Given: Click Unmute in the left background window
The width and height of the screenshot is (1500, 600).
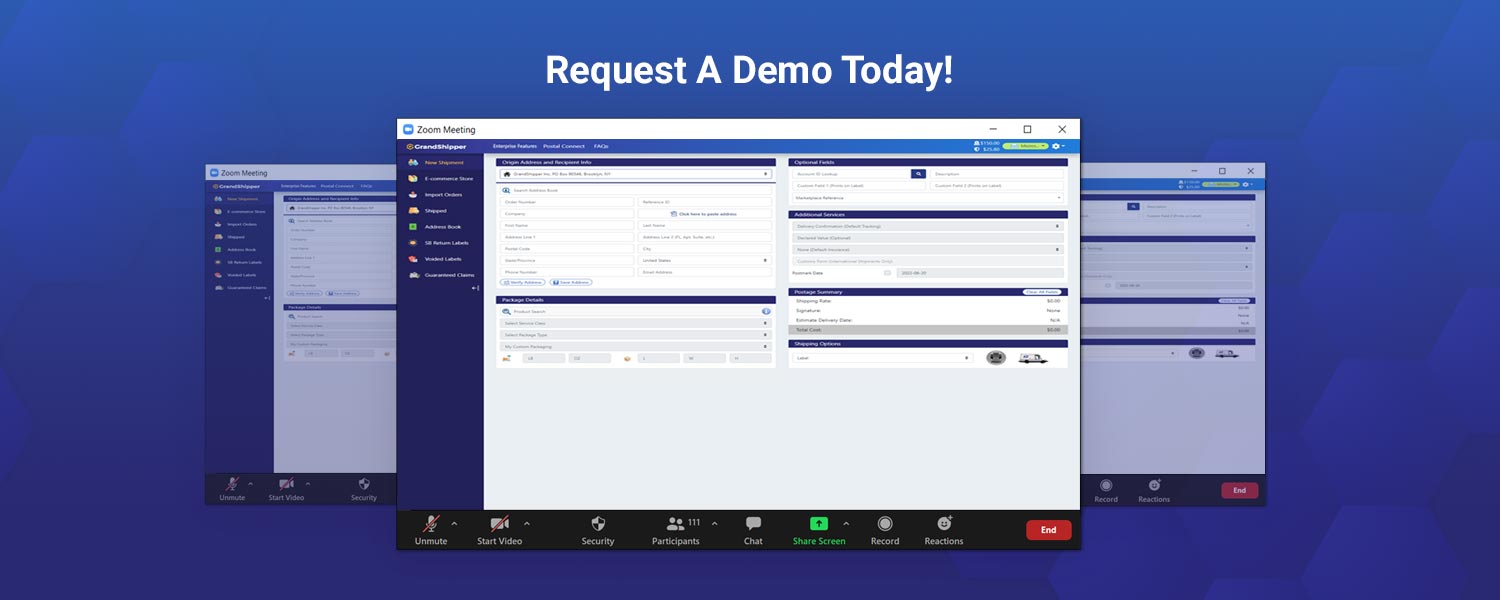Looking at the screenshot, I should pyautogui.click(x=232, y=488).
